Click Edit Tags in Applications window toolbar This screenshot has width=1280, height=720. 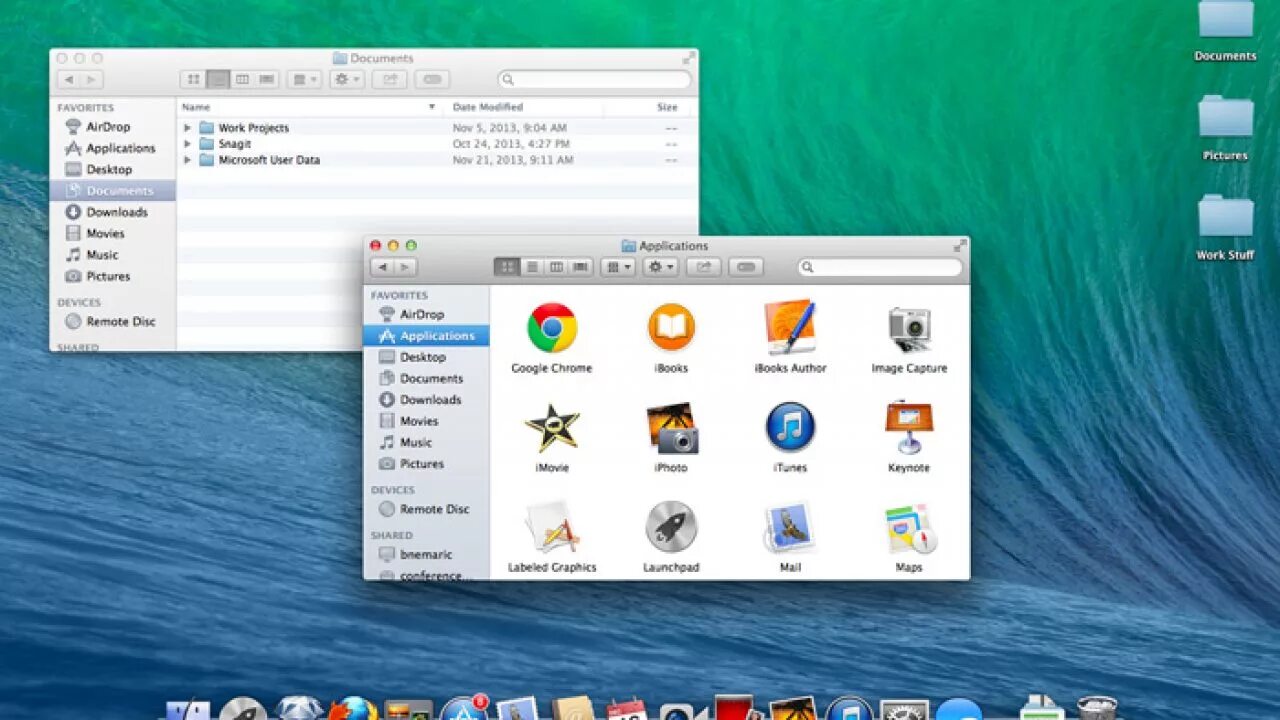[x=746, y=267]
